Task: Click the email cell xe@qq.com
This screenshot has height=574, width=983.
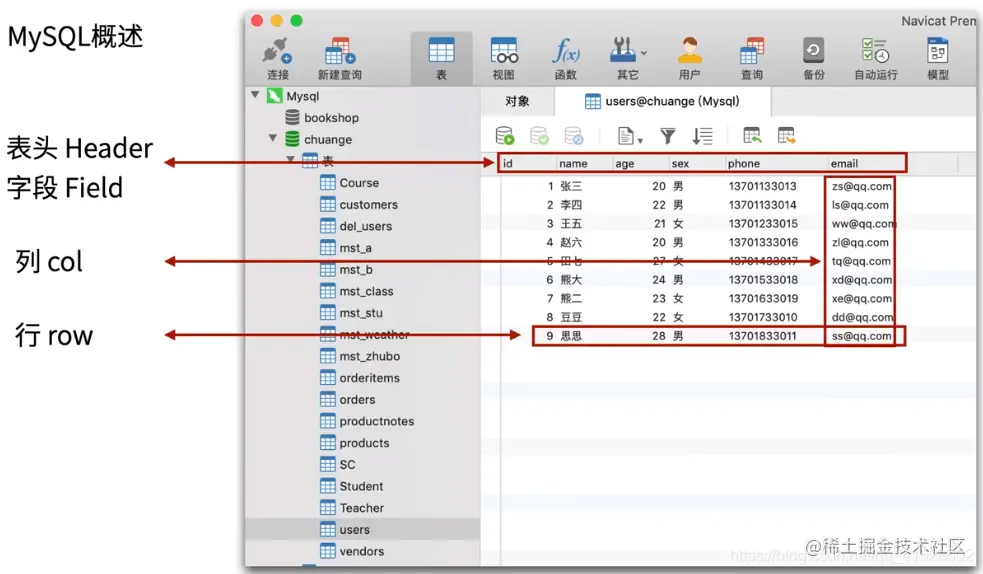Action: (x=861, y=298)
